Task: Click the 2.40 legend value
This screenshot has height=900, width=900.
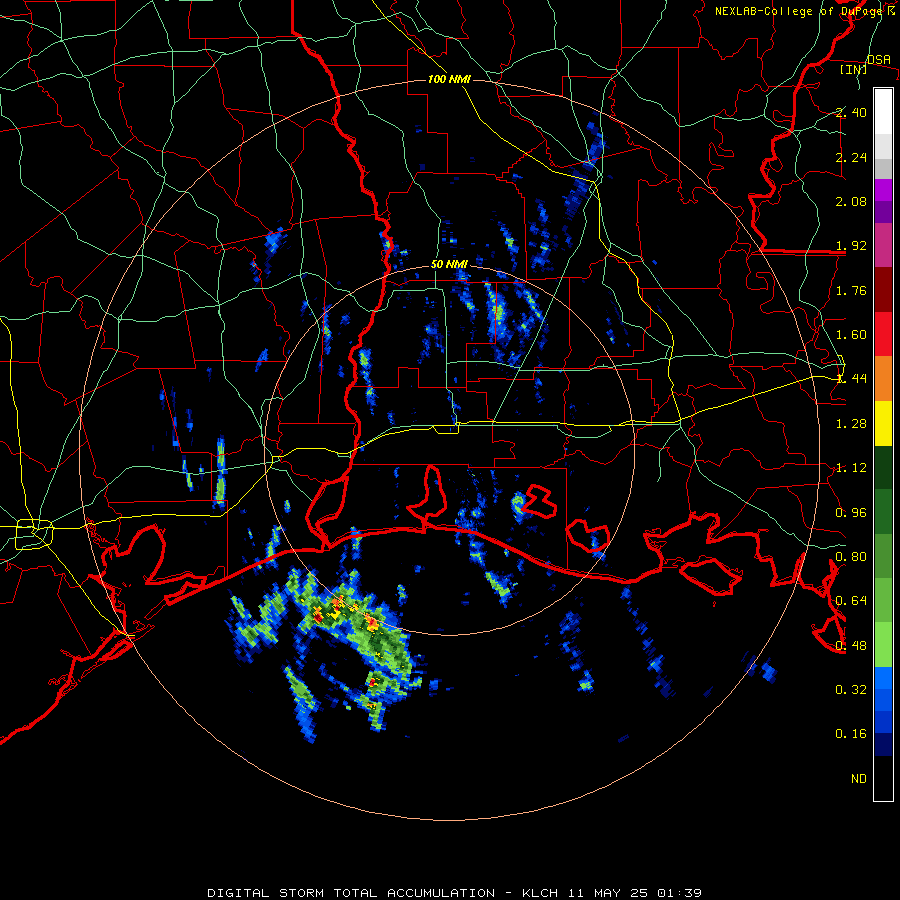Action: pos(851,112)
